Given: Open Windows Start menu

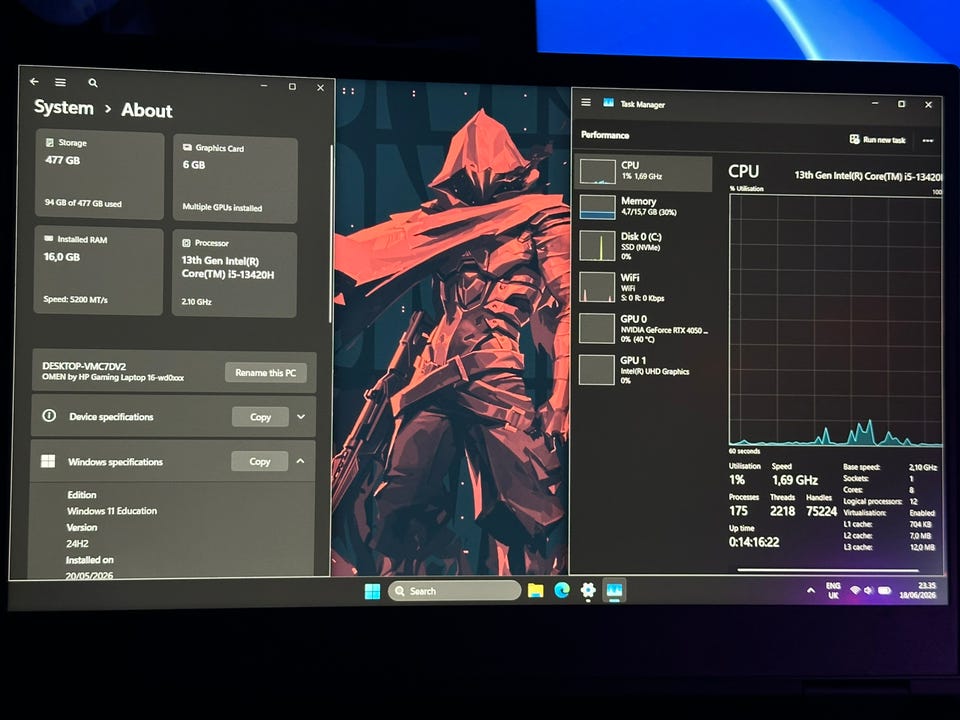Looking at the screenshot, I should click(372, 591).
